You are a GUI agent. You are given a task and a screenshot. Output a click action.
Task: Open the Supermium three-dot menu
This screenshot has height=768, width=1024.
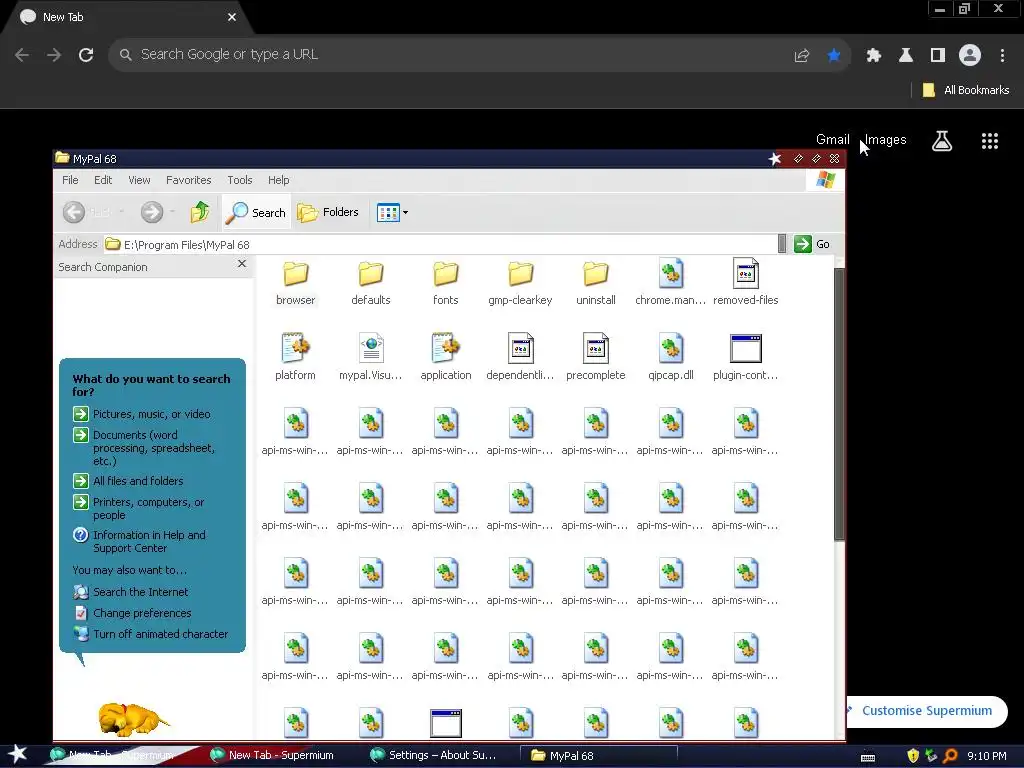pyautogui.click(x=1002, y=56)
